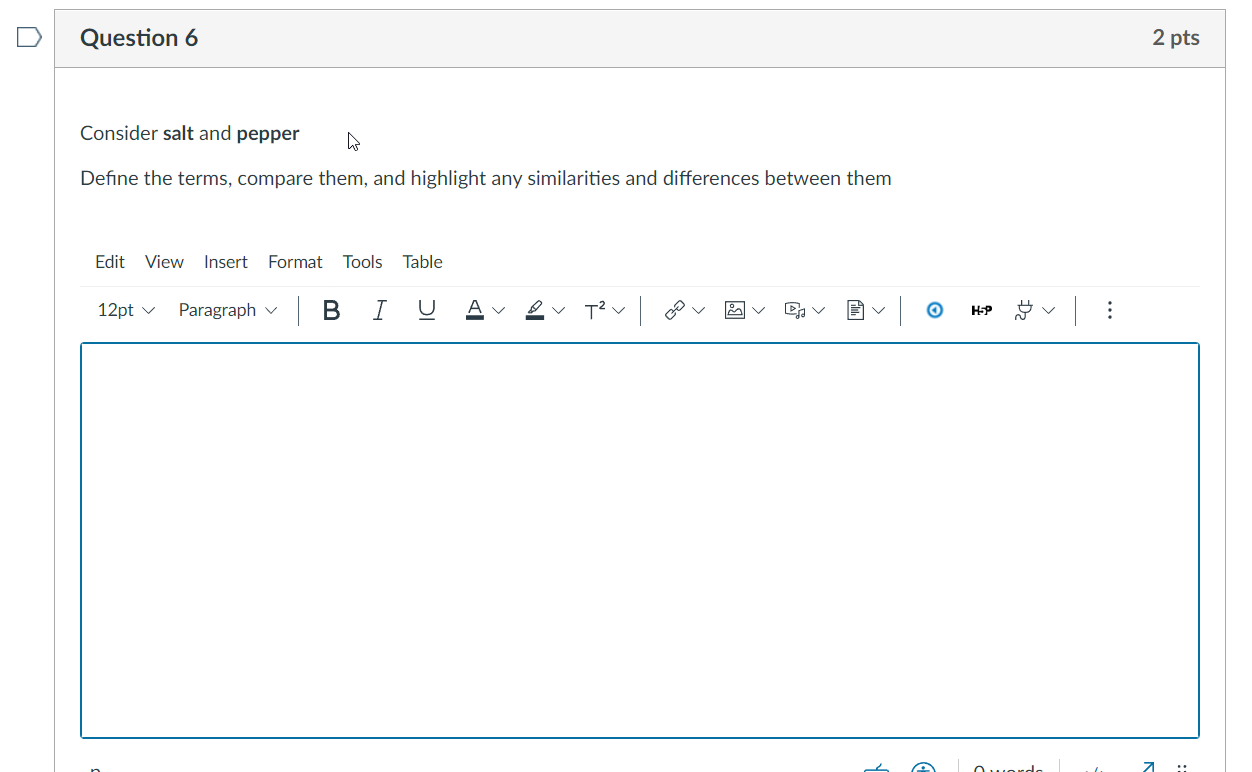Viewport: 1252px width, 772px height.
Task: Open the View menu
Action: [x=164, y=262]
